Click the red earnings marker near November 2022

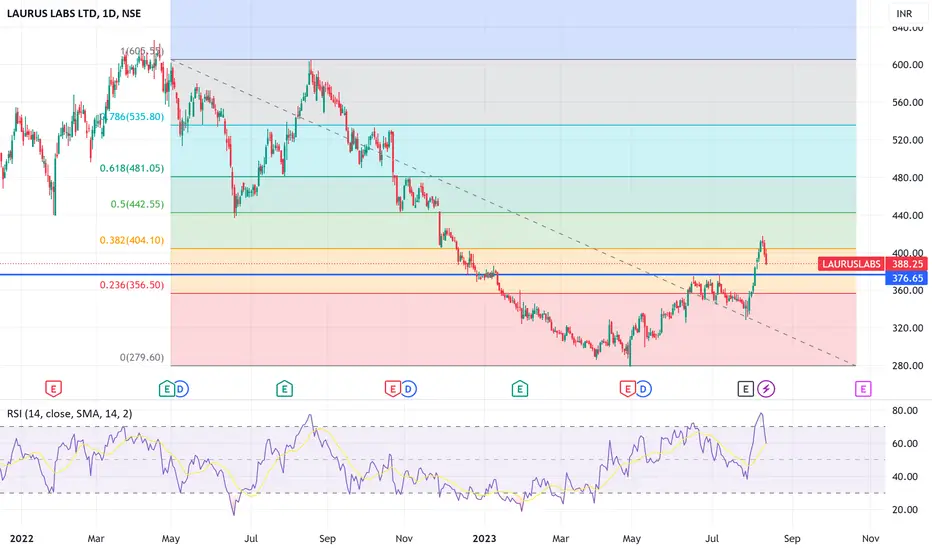coord(392,389)
